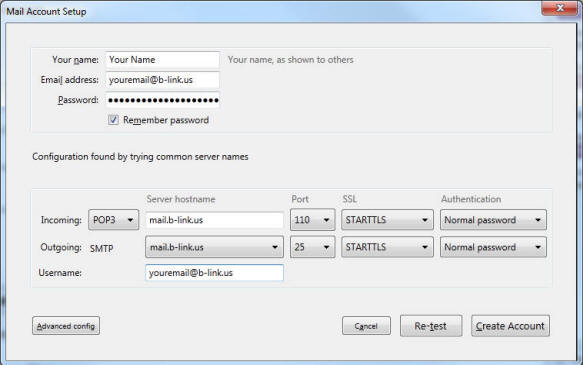583x365 pixels.
Task: Expand the outgoing server hostname dropdown
Action: click(214, 247)
